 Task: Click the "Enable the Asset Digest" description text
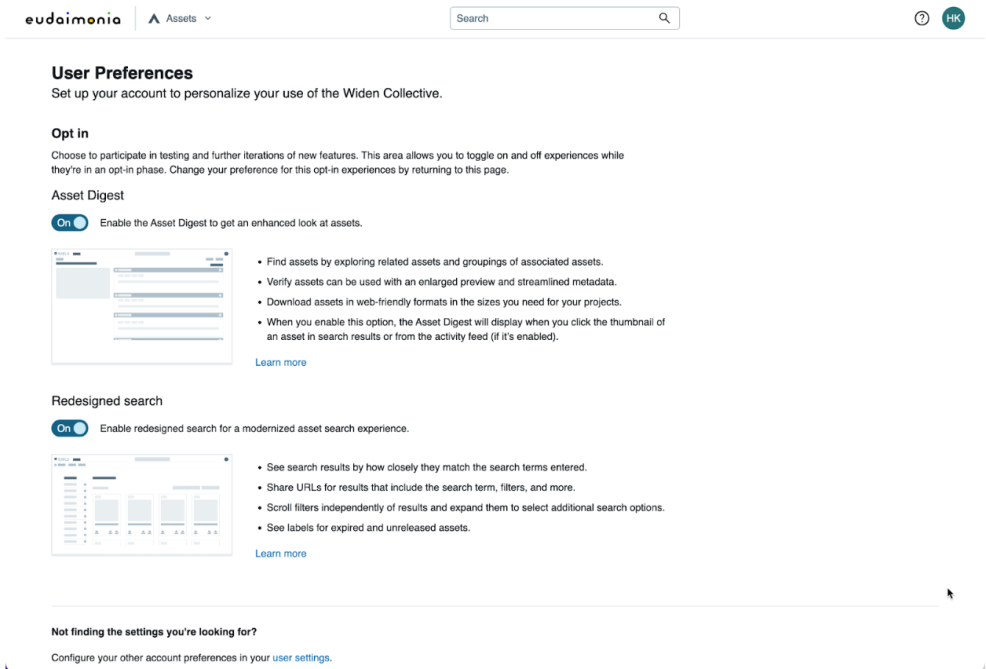point(231,223)
